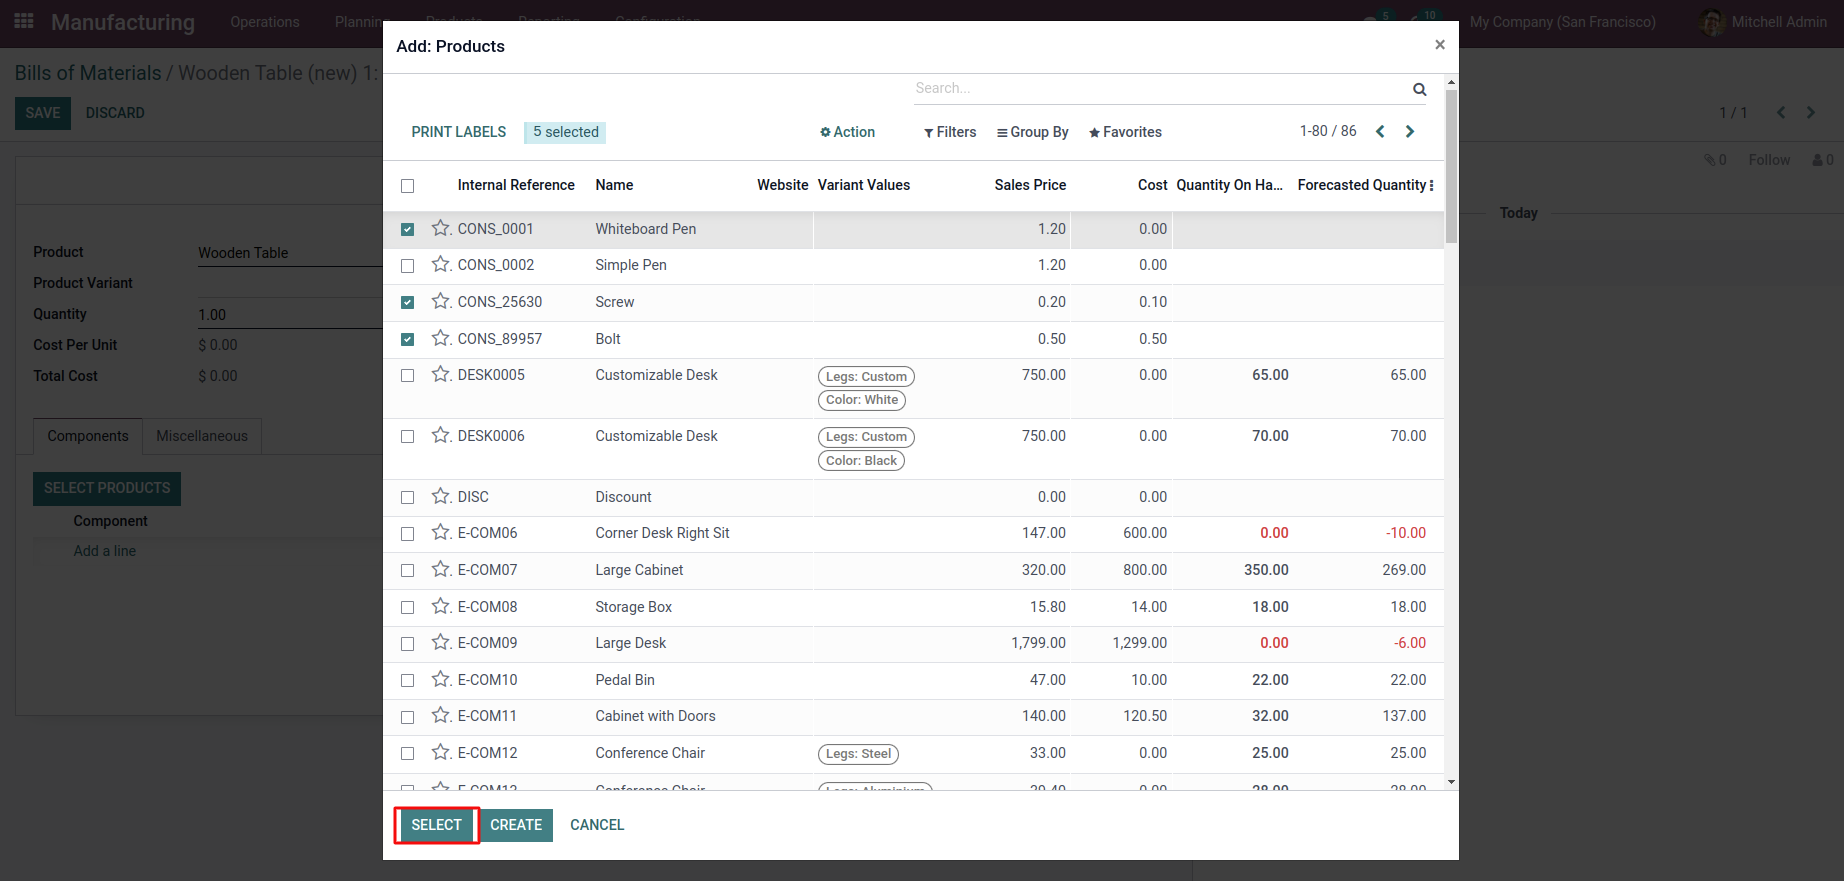Sort by Internal Reference column
The image size is (1844, 881).
pos(516,185)
